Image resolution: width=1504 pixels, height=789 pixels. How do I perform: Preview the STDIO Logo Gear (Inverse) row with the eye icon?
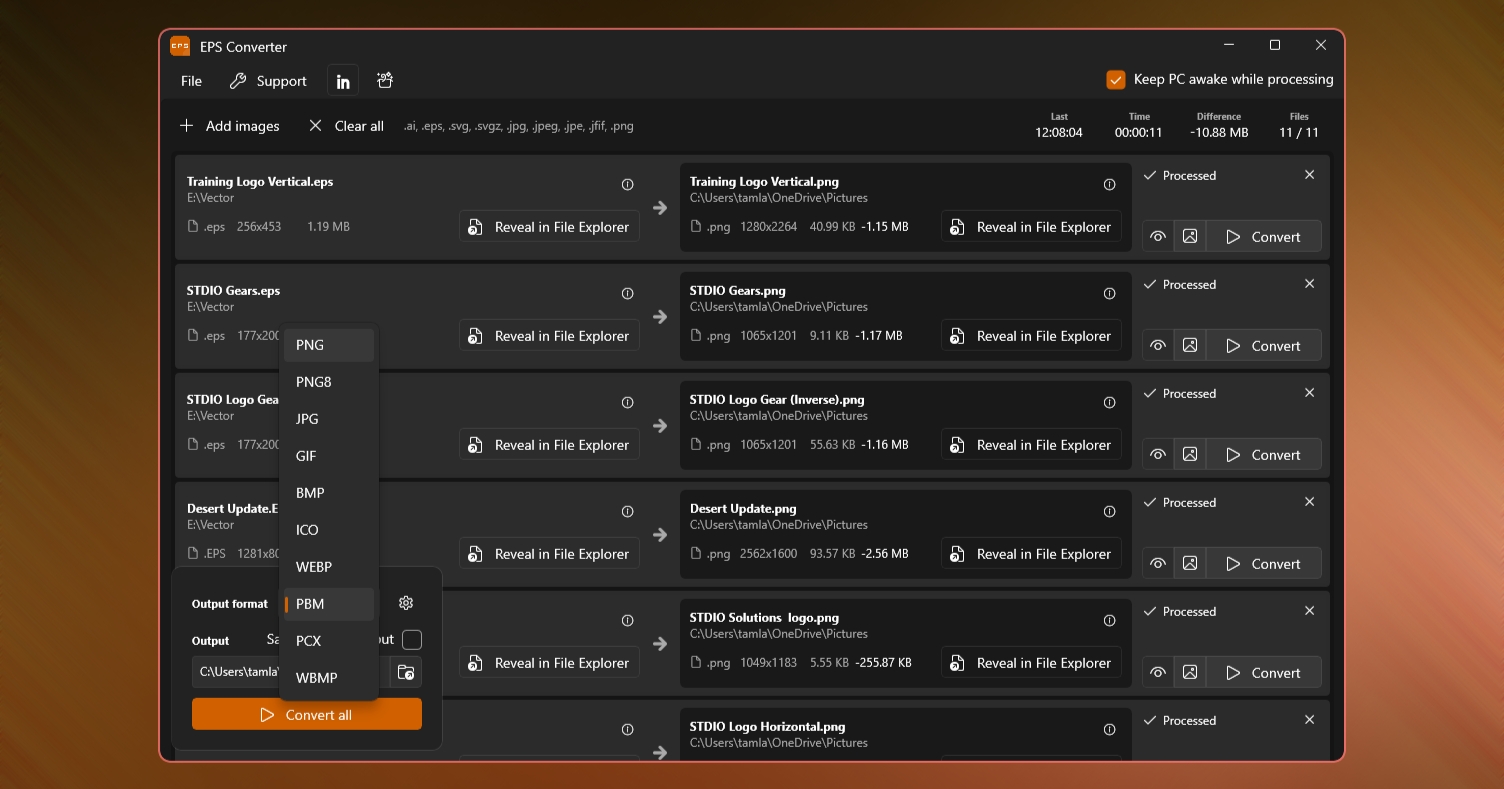coord(1158,455)
